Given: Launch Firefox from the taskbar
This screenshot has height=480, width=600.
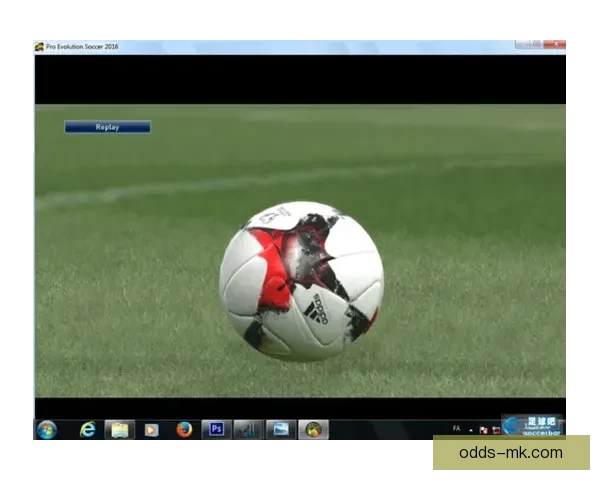Looking at the screenshot, I should point(184,429).
